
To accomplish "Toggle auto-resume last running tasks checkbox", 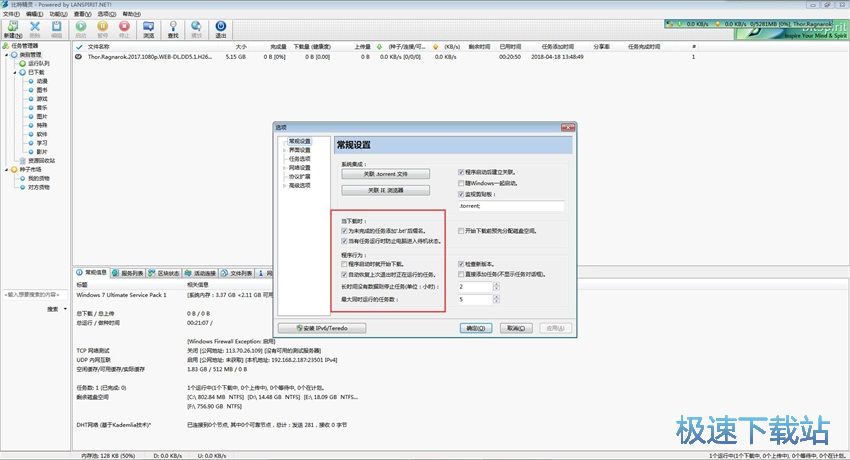I will tap(344, 275).
